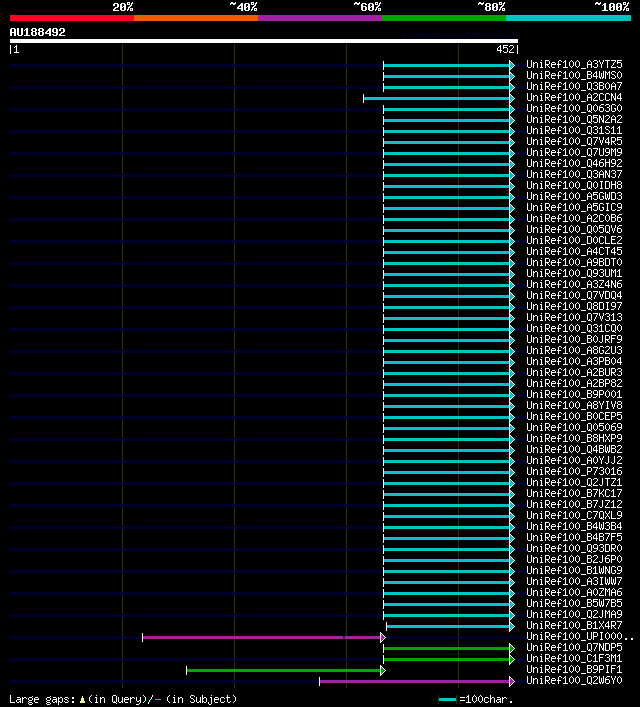
Task: Click the UniRef100_B9P001 subject label
Action: click(x=574, y=395)
